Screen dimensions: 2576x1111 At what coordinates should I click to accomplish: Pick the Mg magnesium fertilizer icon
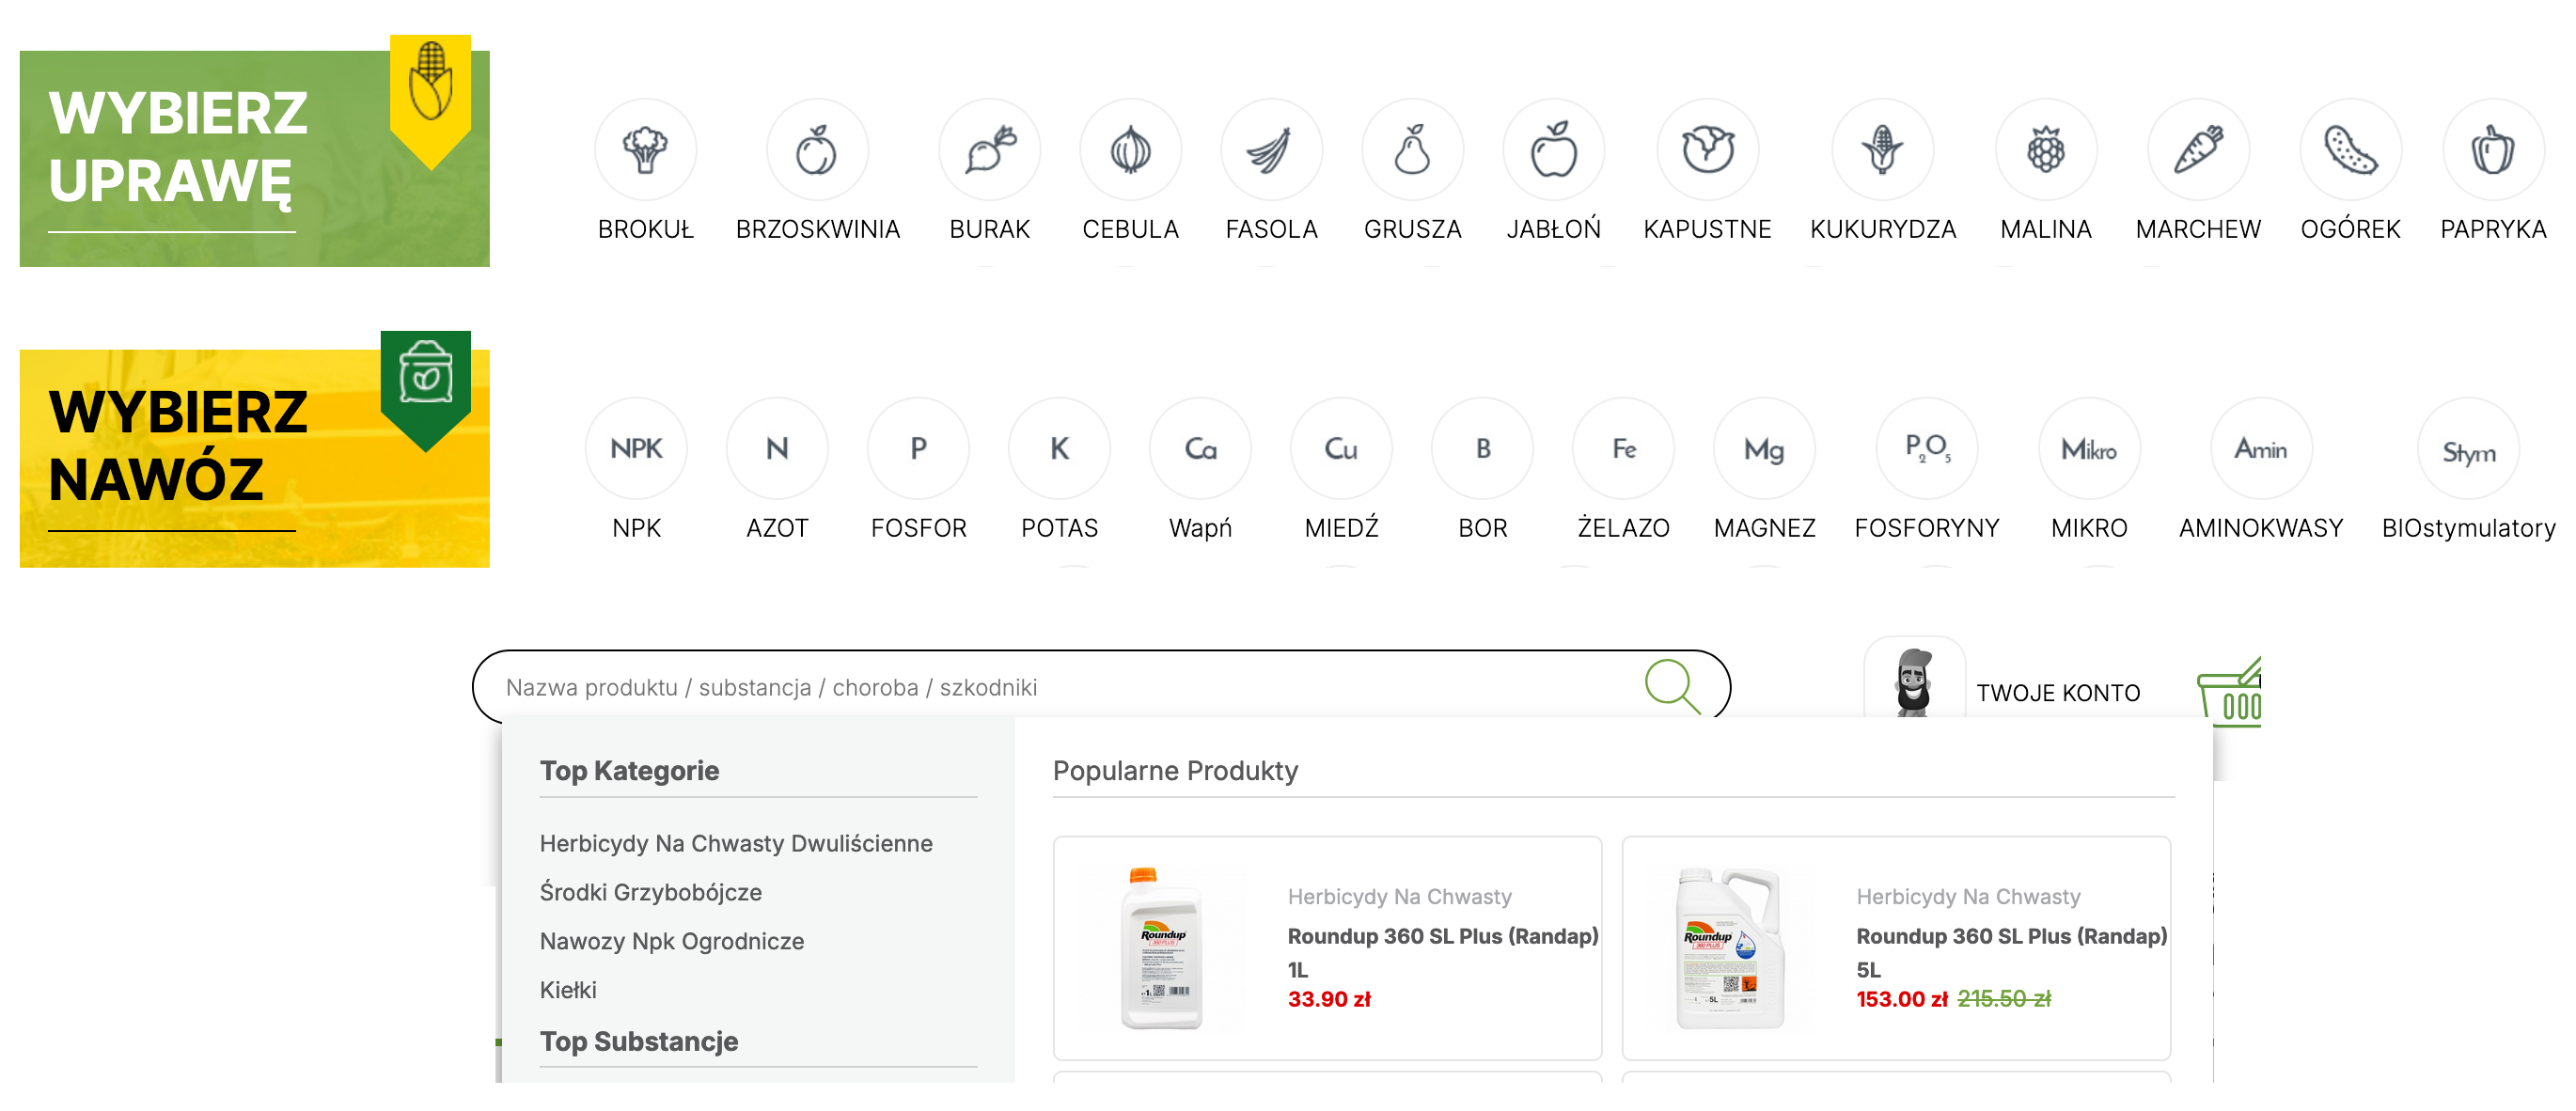pyautogui.click(x=1764, y=449)
